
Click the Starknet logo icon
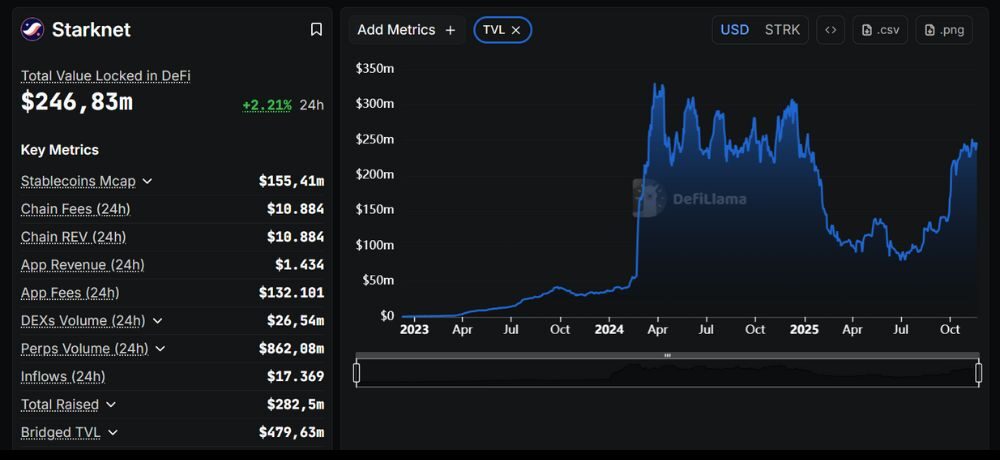(x=32, y=30)
